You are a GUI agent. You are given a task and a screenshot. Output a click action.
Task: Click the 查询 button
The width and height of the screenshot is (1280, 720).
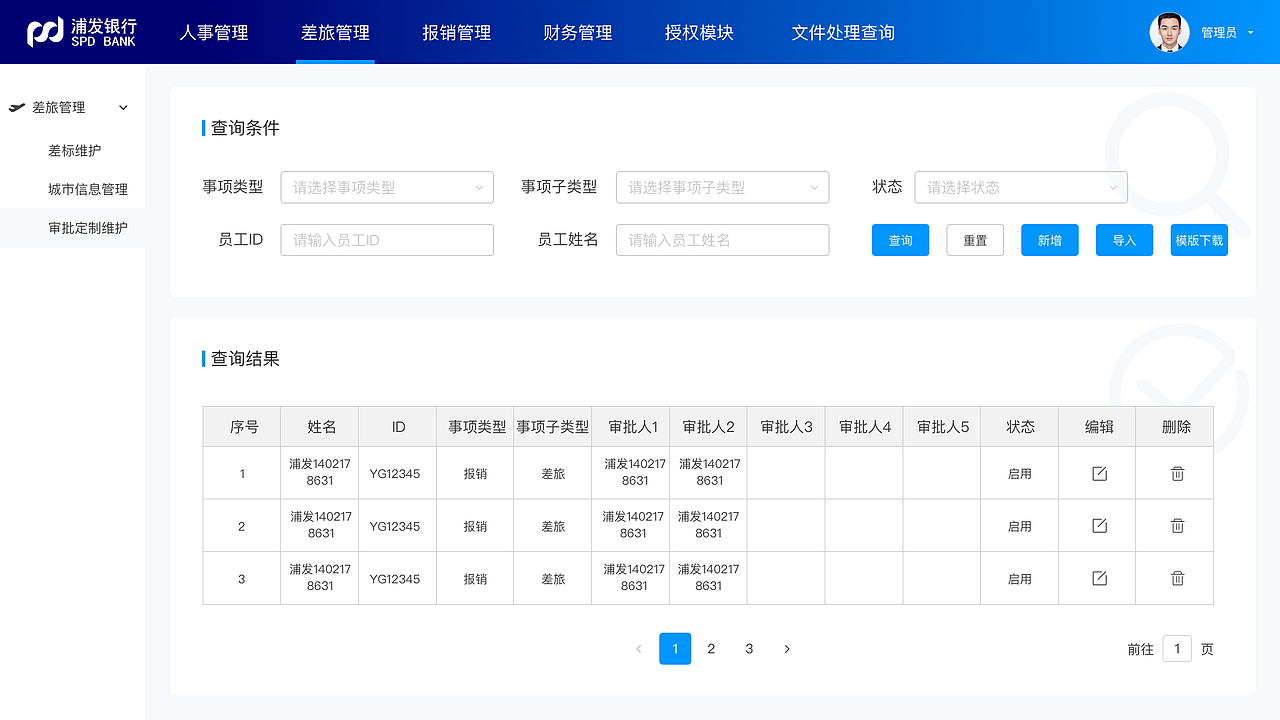(x=901, y=240)
